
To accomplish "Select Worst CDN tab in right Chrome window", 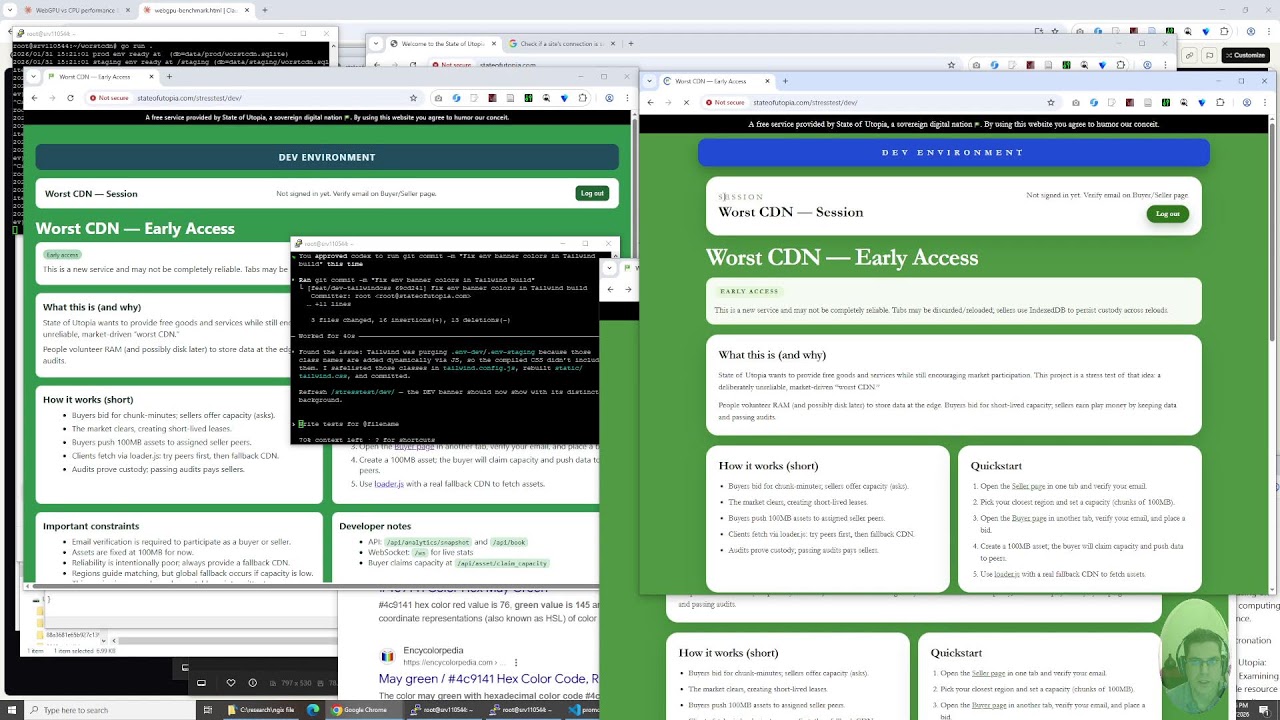I will (715, 81).
